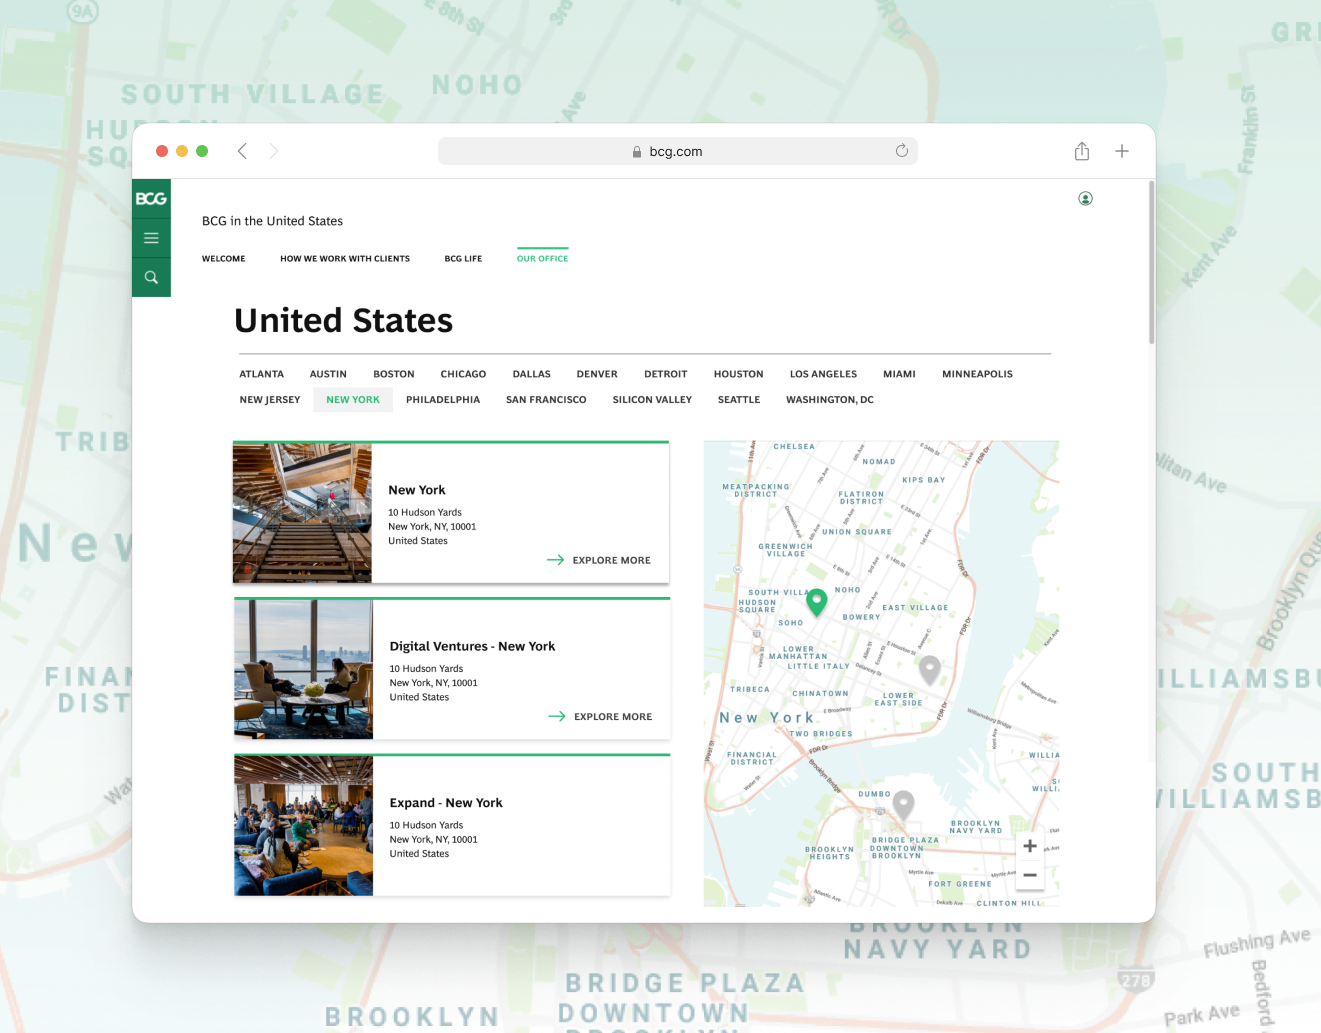Click Explore More on Digital Ventures card
Viewport: 1321px width, 1033px height.
pyautogui.click(x=613, y=717)
